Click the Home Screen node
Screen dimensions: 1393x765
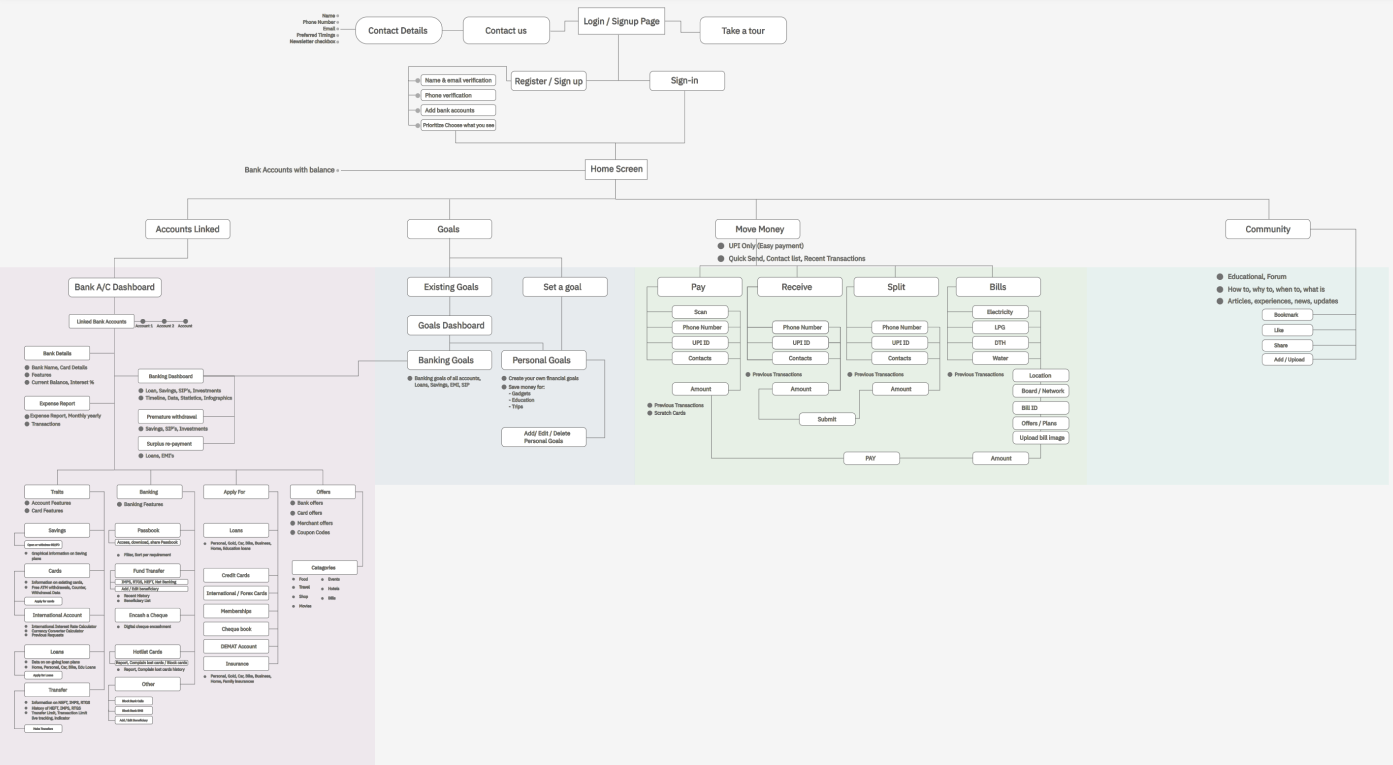(616, 169)
